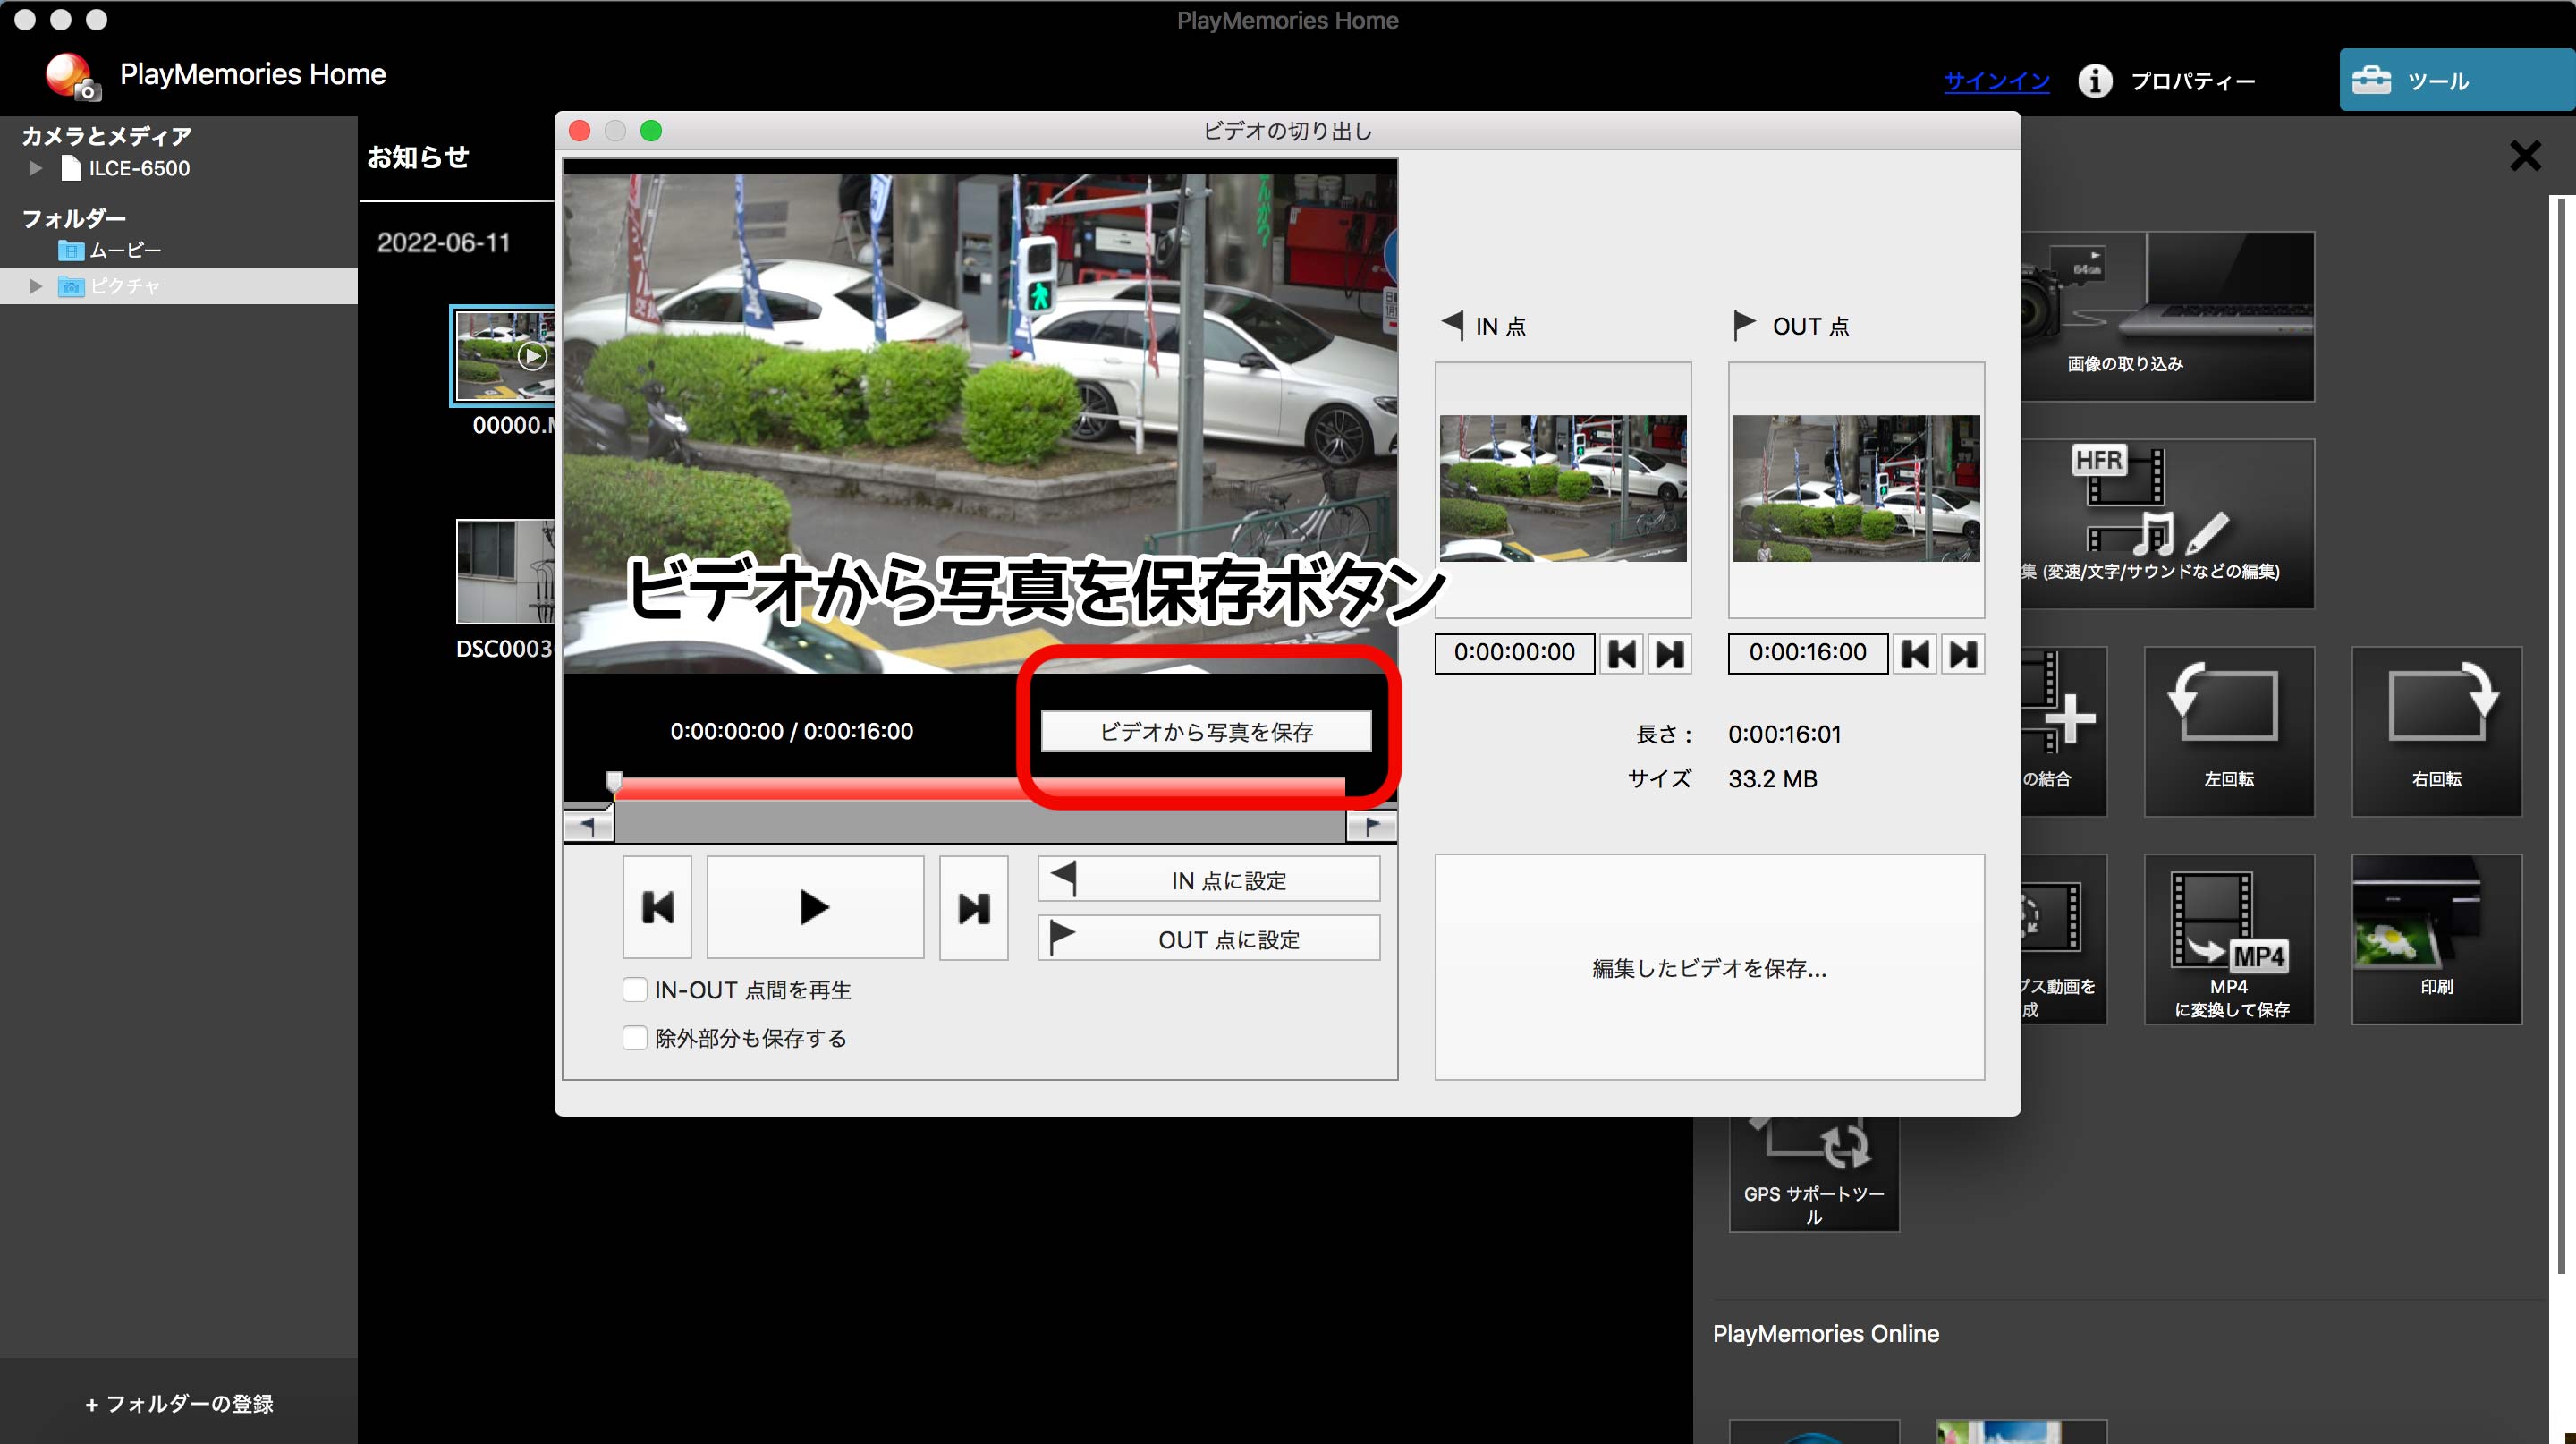This screenshot has width=2576, height=1444.
Task: Select the ピクチャ folder row
Action: (x=179, y=286)
